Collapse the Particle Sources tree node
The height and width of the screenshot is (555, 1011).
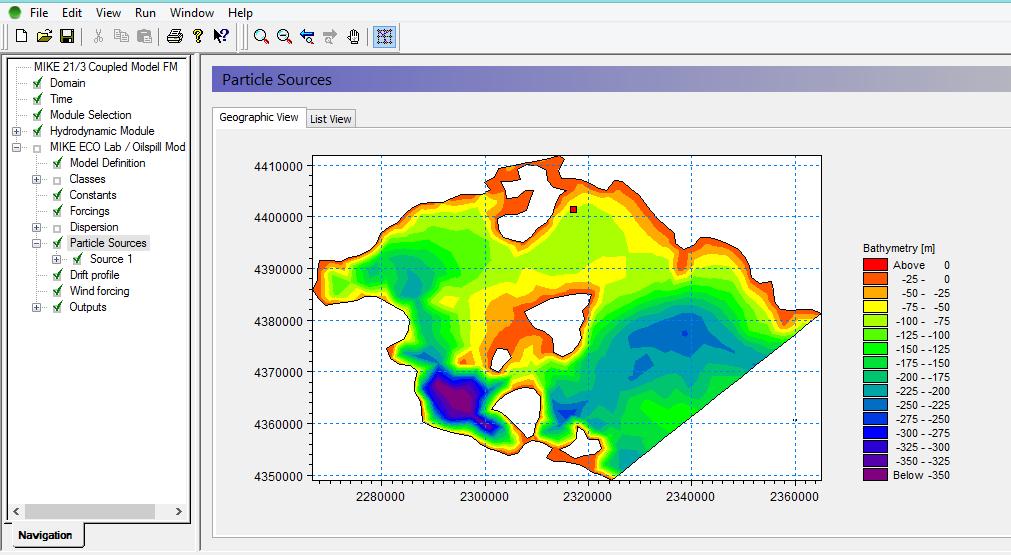click(36, 244)
